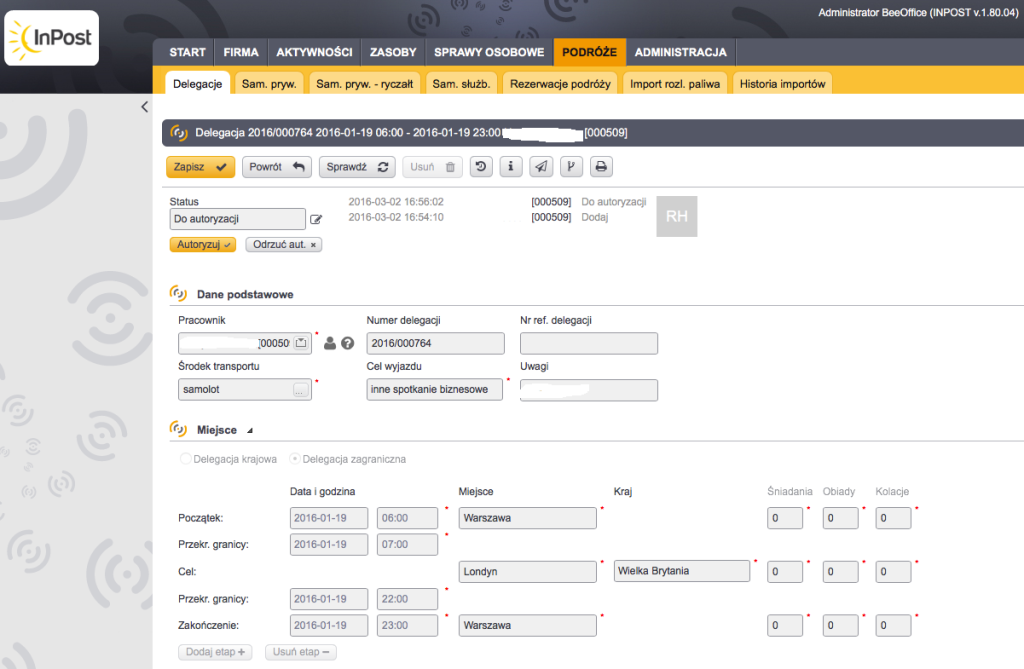Click the history clock icon in toolbar

click(x=482, y=167)
